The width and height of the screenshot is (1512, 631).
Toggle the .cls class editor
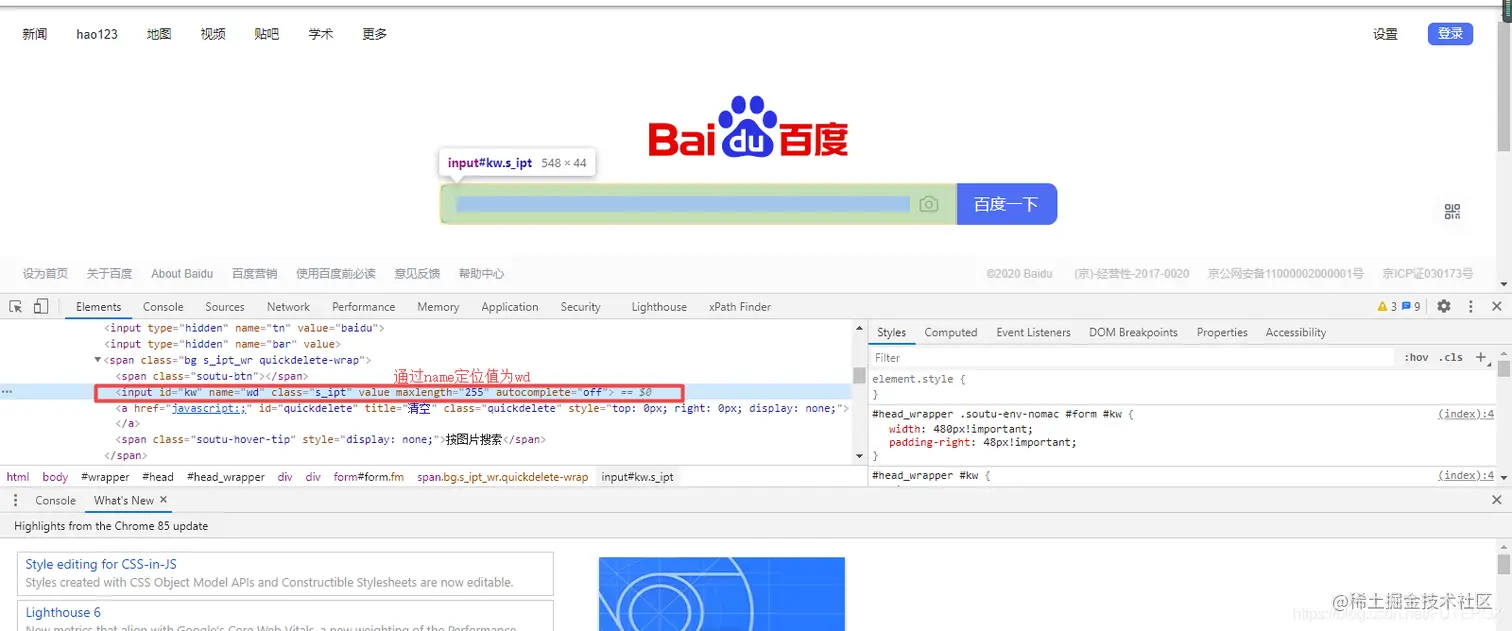click(x=1450, y=357)
